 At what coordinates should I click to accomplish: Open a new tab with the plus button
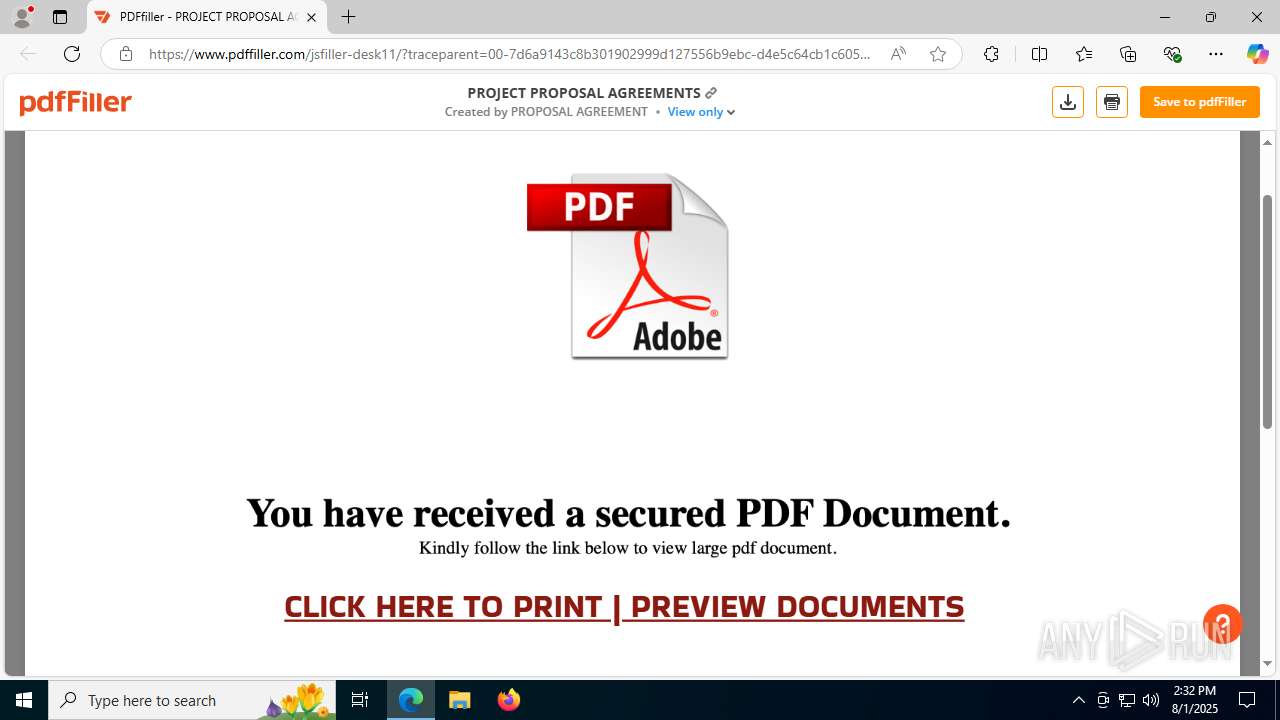tap(348, 17)
